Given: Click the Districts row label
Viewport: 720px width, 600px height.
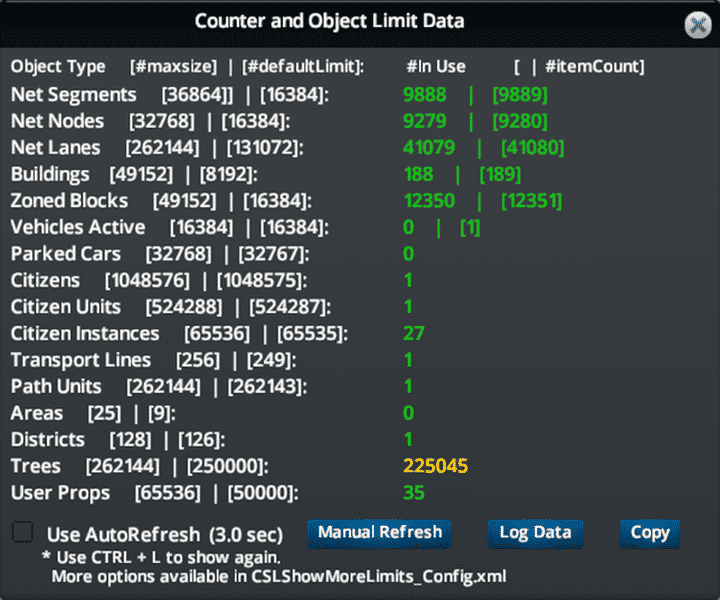Looking at the screenshot, I should pyautogui.click(x=47, y=439).
